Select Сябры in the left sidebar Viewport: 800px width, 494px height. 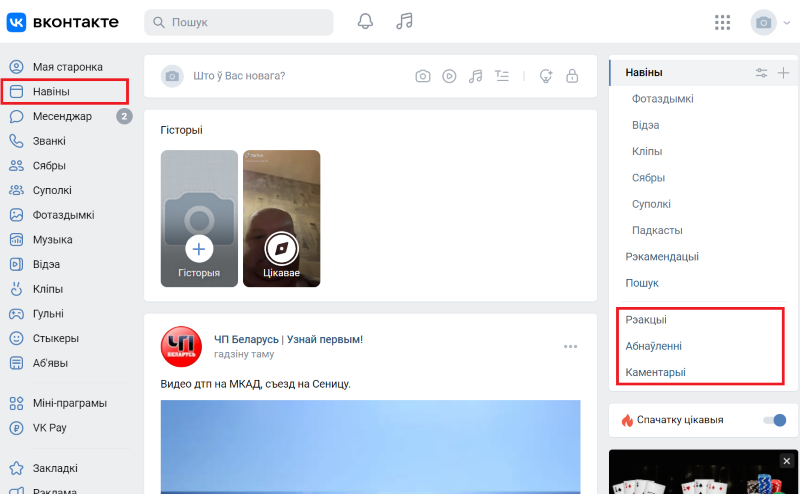pos(49,166)
